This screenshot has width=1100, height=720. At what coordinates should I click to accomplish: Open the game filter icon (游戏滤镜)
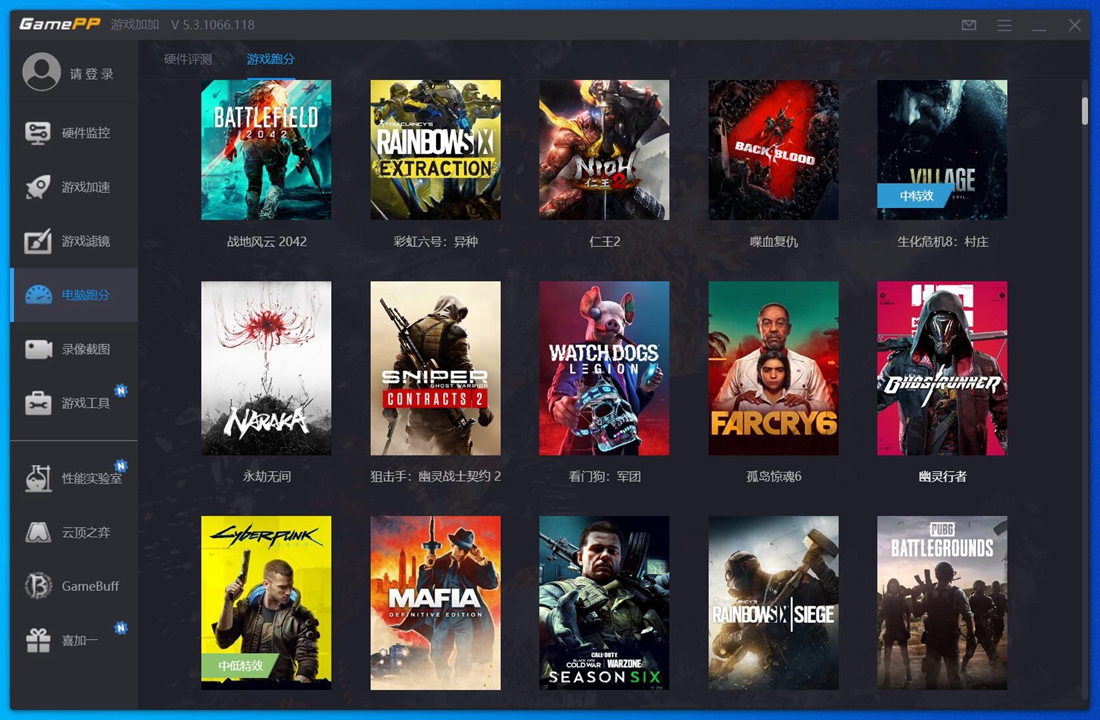point(38,241)
